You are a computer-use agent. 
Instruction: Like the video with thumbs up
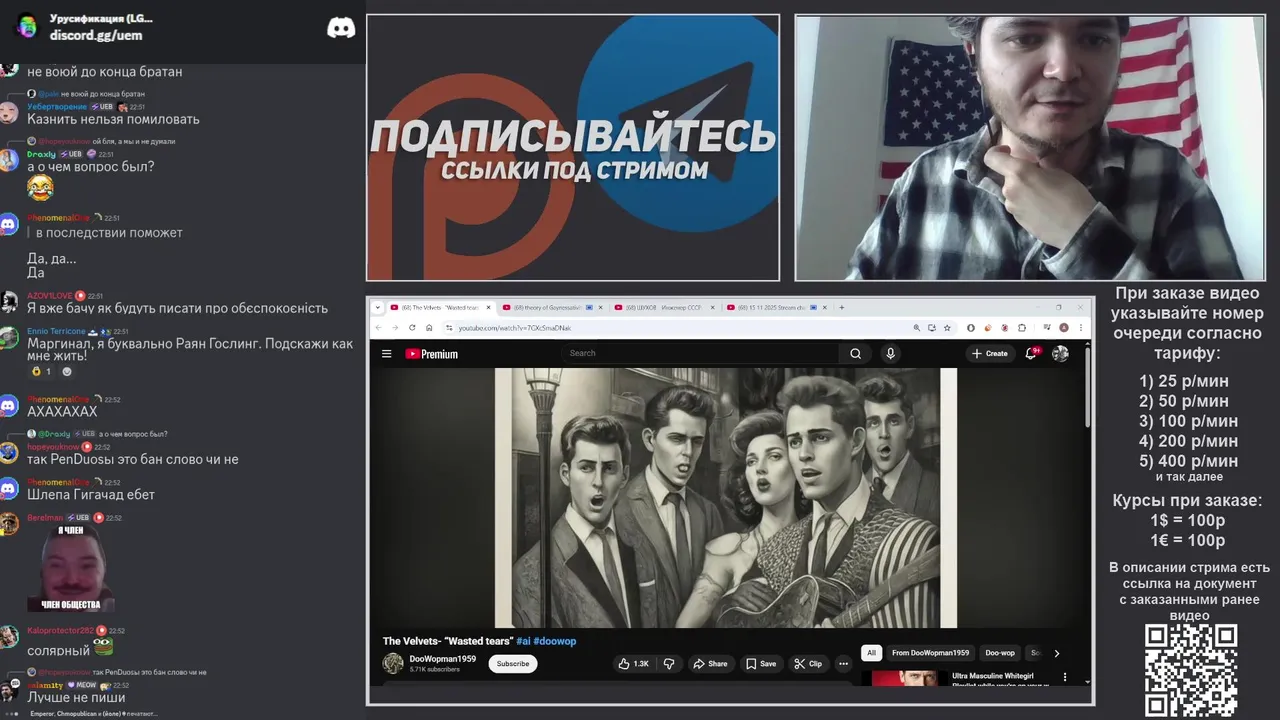pyautogui.click(x=634, y=663)
